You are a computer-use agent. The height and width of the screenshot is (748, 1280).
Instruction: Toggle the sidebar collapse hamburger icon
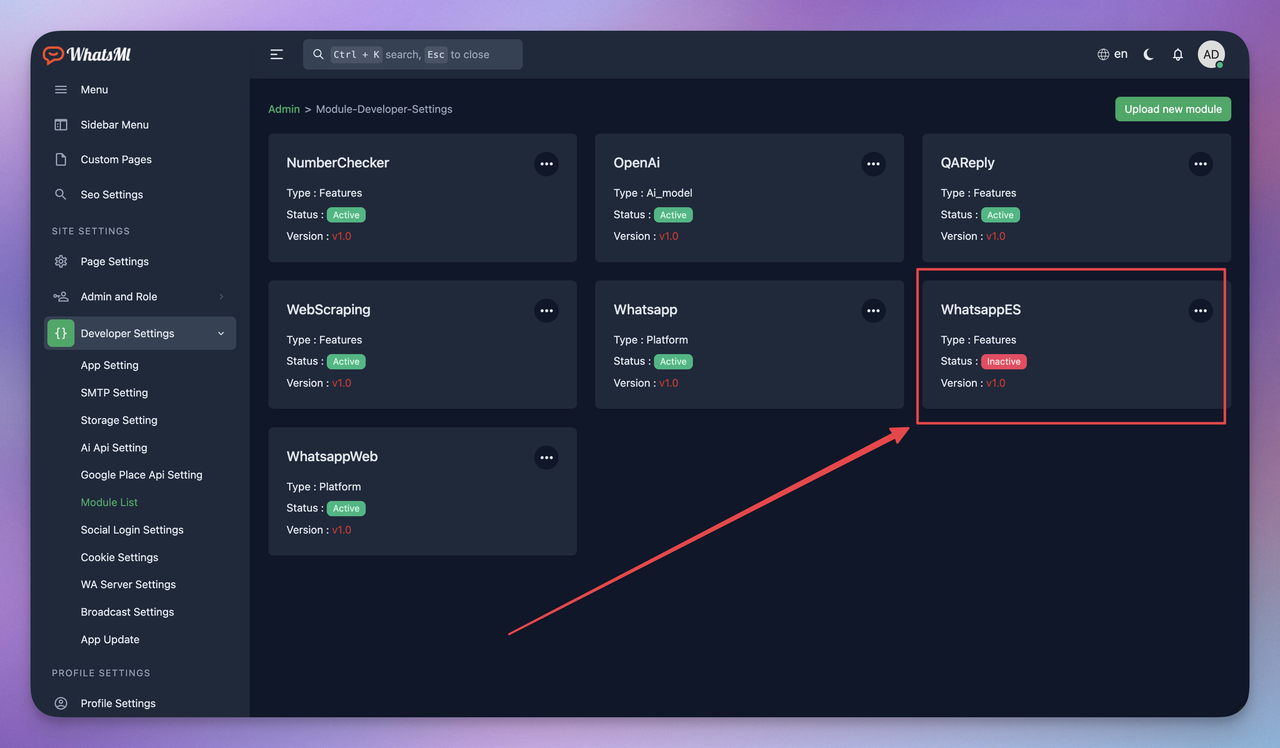click(x=277, y=54)
